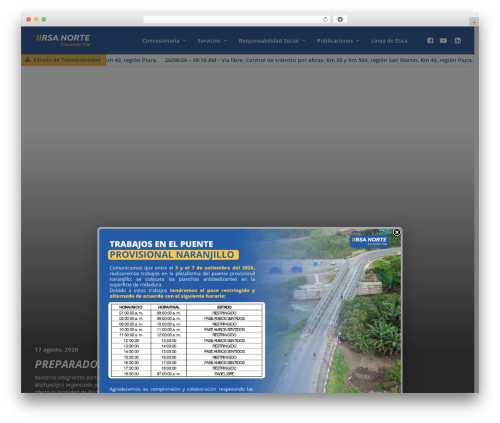Screen dimensions: 500x423
Task: Expand the Publicaciones dropdown menu
Action: click(x=338, y=41)
